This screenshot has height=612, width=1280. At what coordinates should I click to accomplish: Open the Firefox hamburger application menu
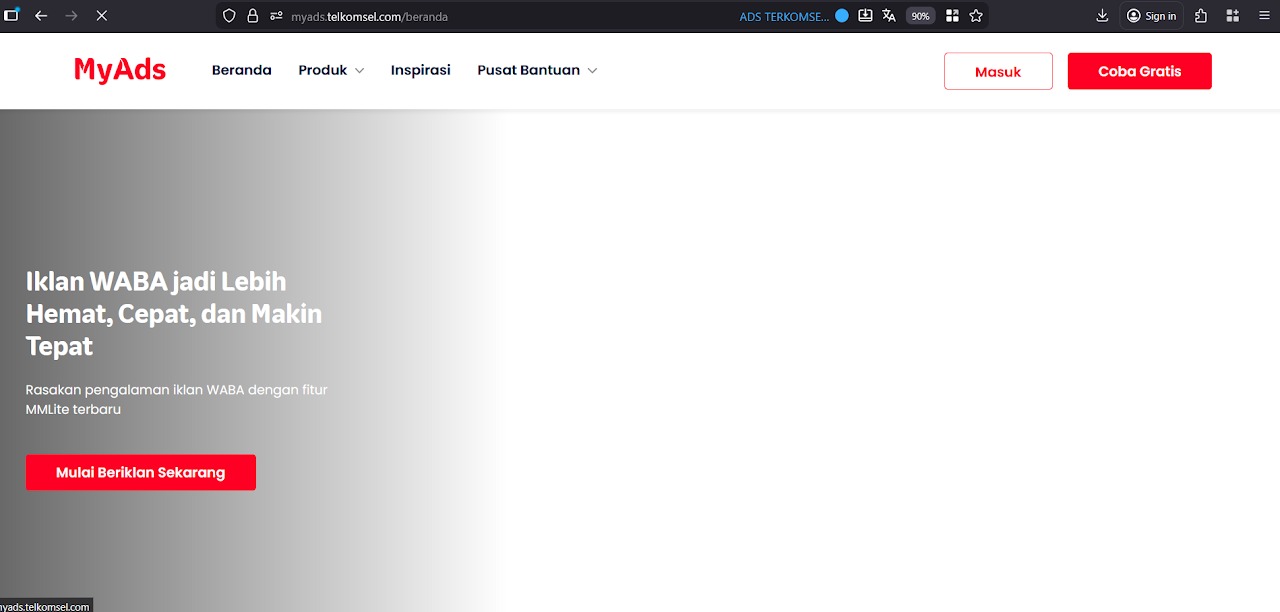[x=1262, y=16]
